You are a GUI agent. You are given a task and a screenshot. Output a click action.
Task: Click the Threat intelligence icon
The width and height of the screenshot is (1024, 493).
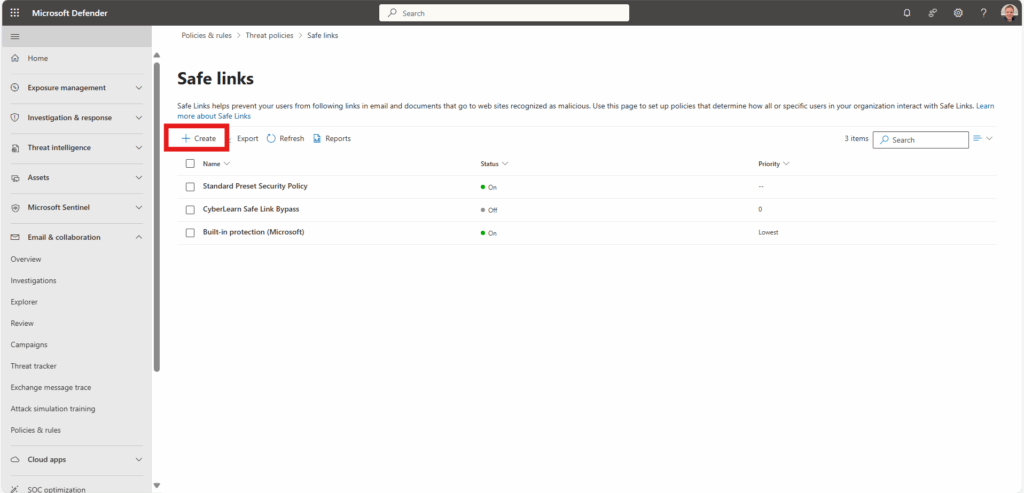point(15,148)
